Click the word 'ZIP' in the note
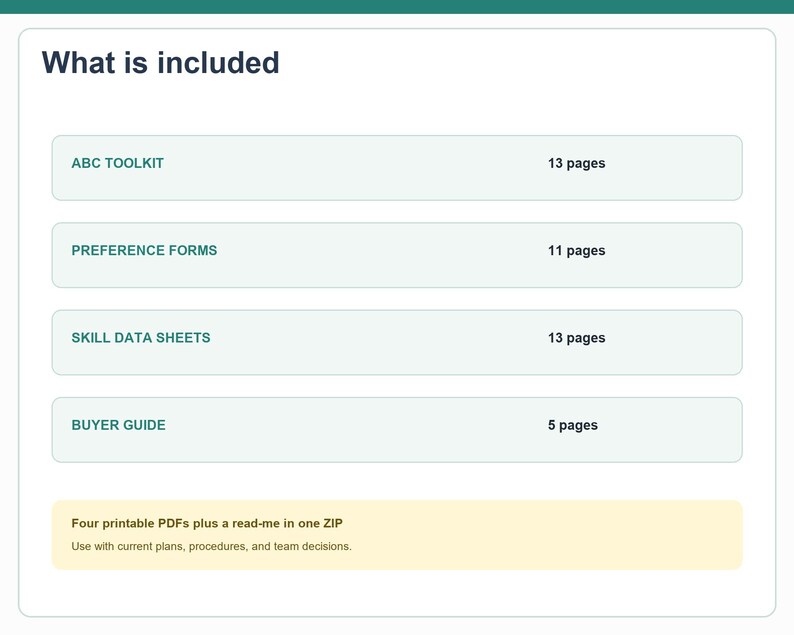 pyautogui.click(x=333, y=523)
